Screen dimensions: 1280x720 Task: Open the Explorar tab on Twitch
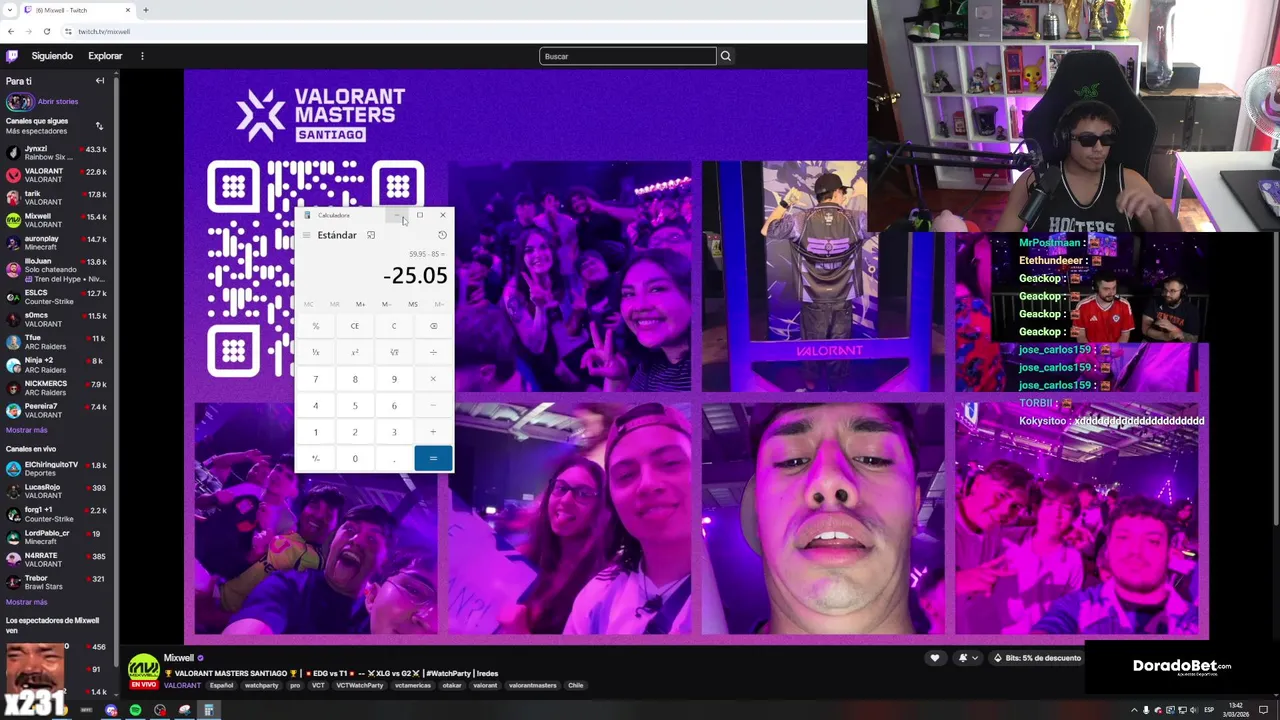105,56
